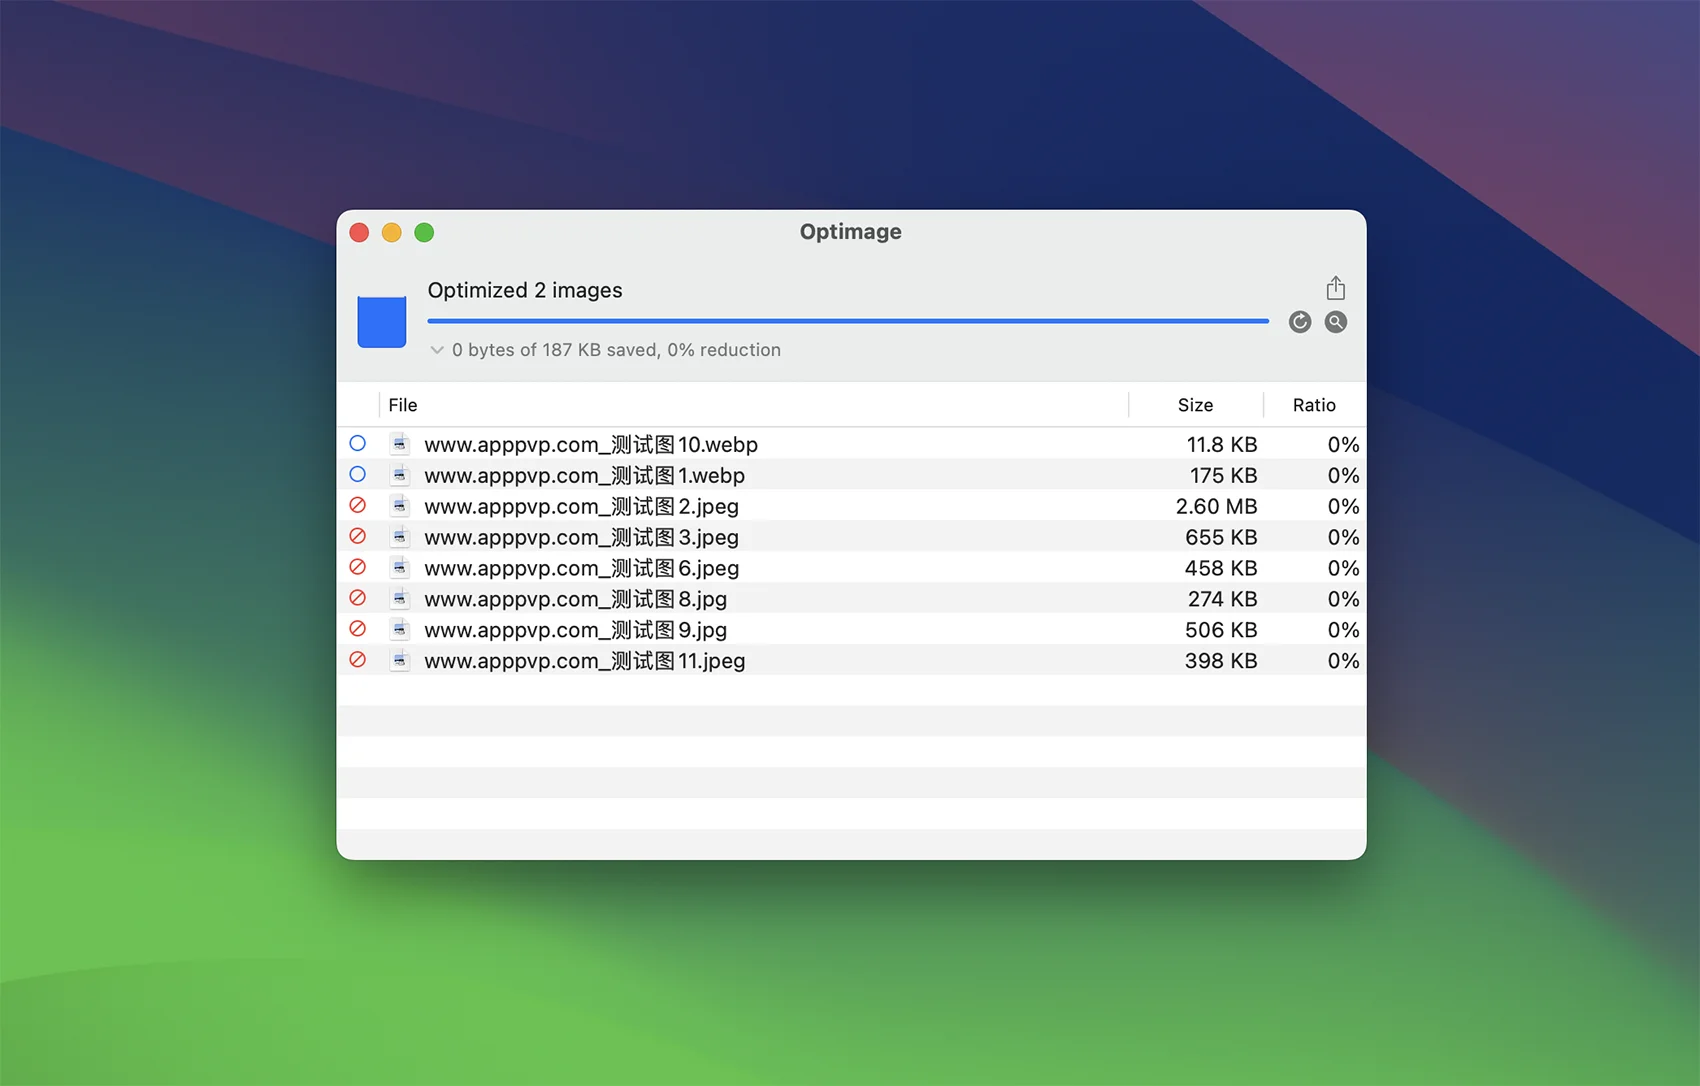This screenshot has height=1086, width=1700.
Task: Click the 458 KB size cell
Action: pyautogui.click(x=1221, y=568)
